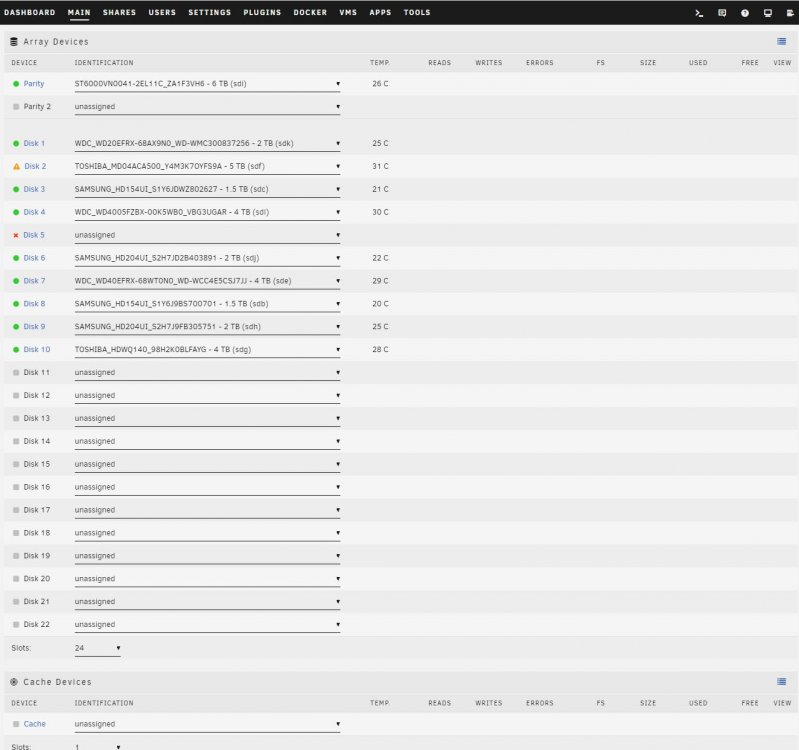Click the green status ball for Disk 7
Viewport: 799px width, 750px height.
tap(16, 281)
